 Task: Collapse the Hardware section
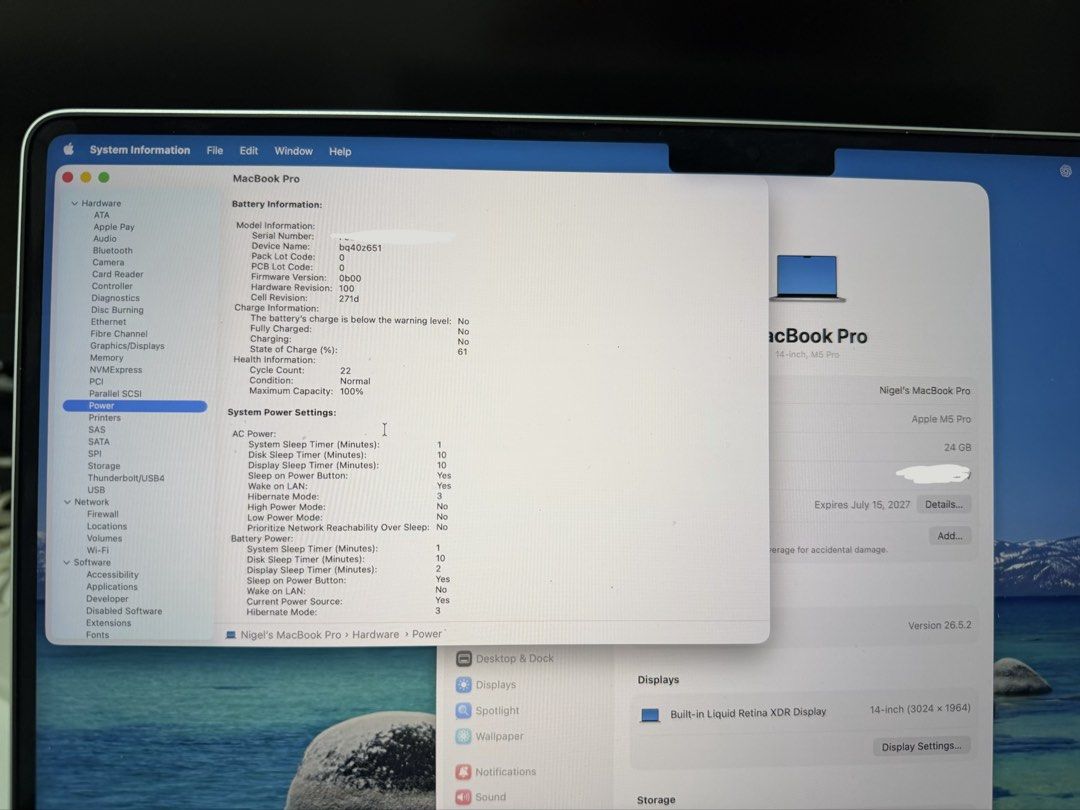click(x=74, y=203)
